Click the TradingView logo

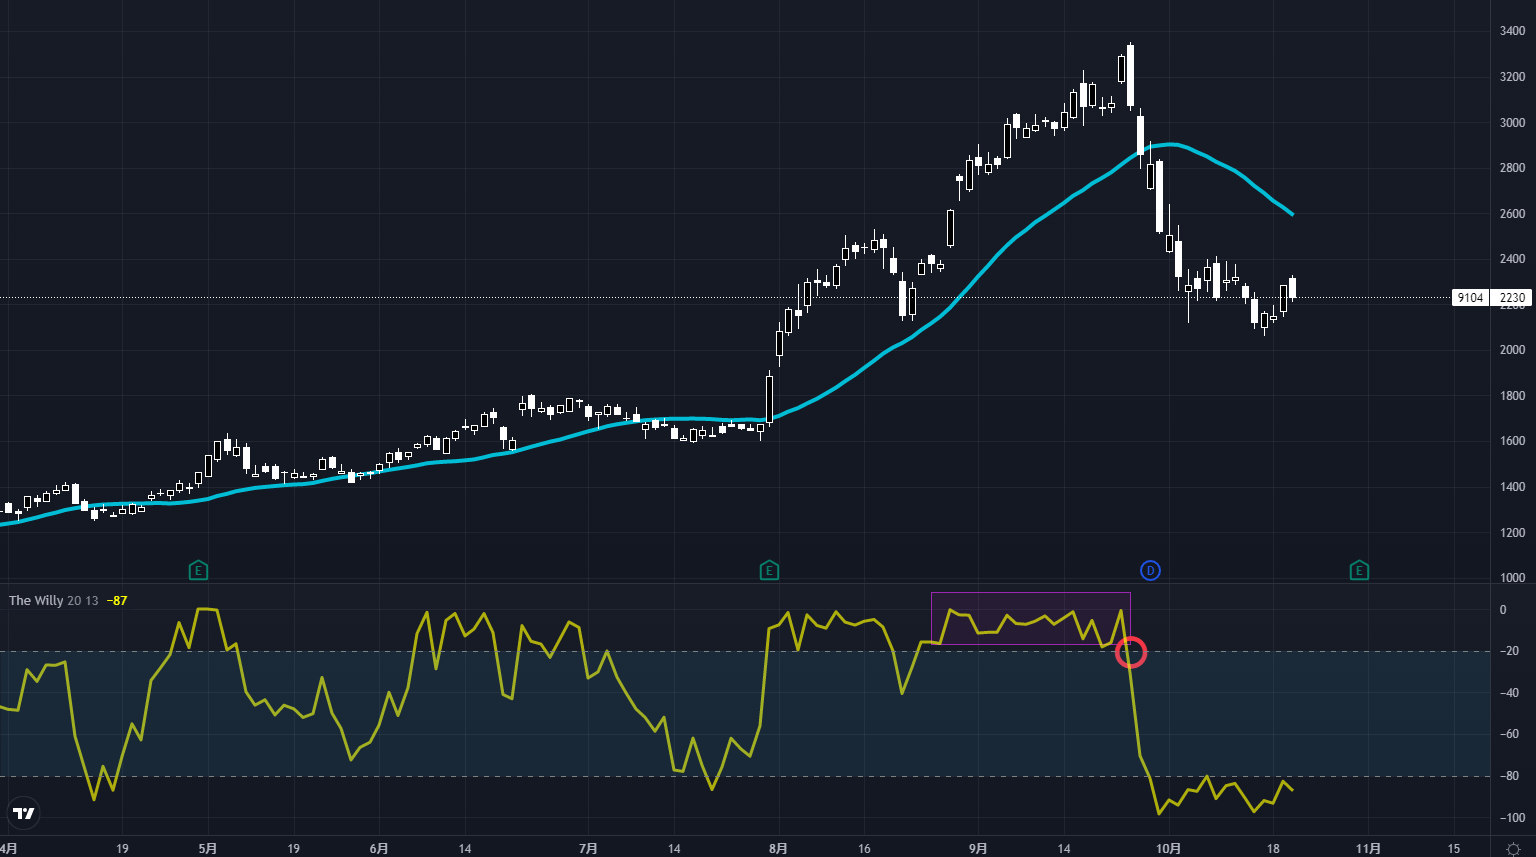[23, 813]
